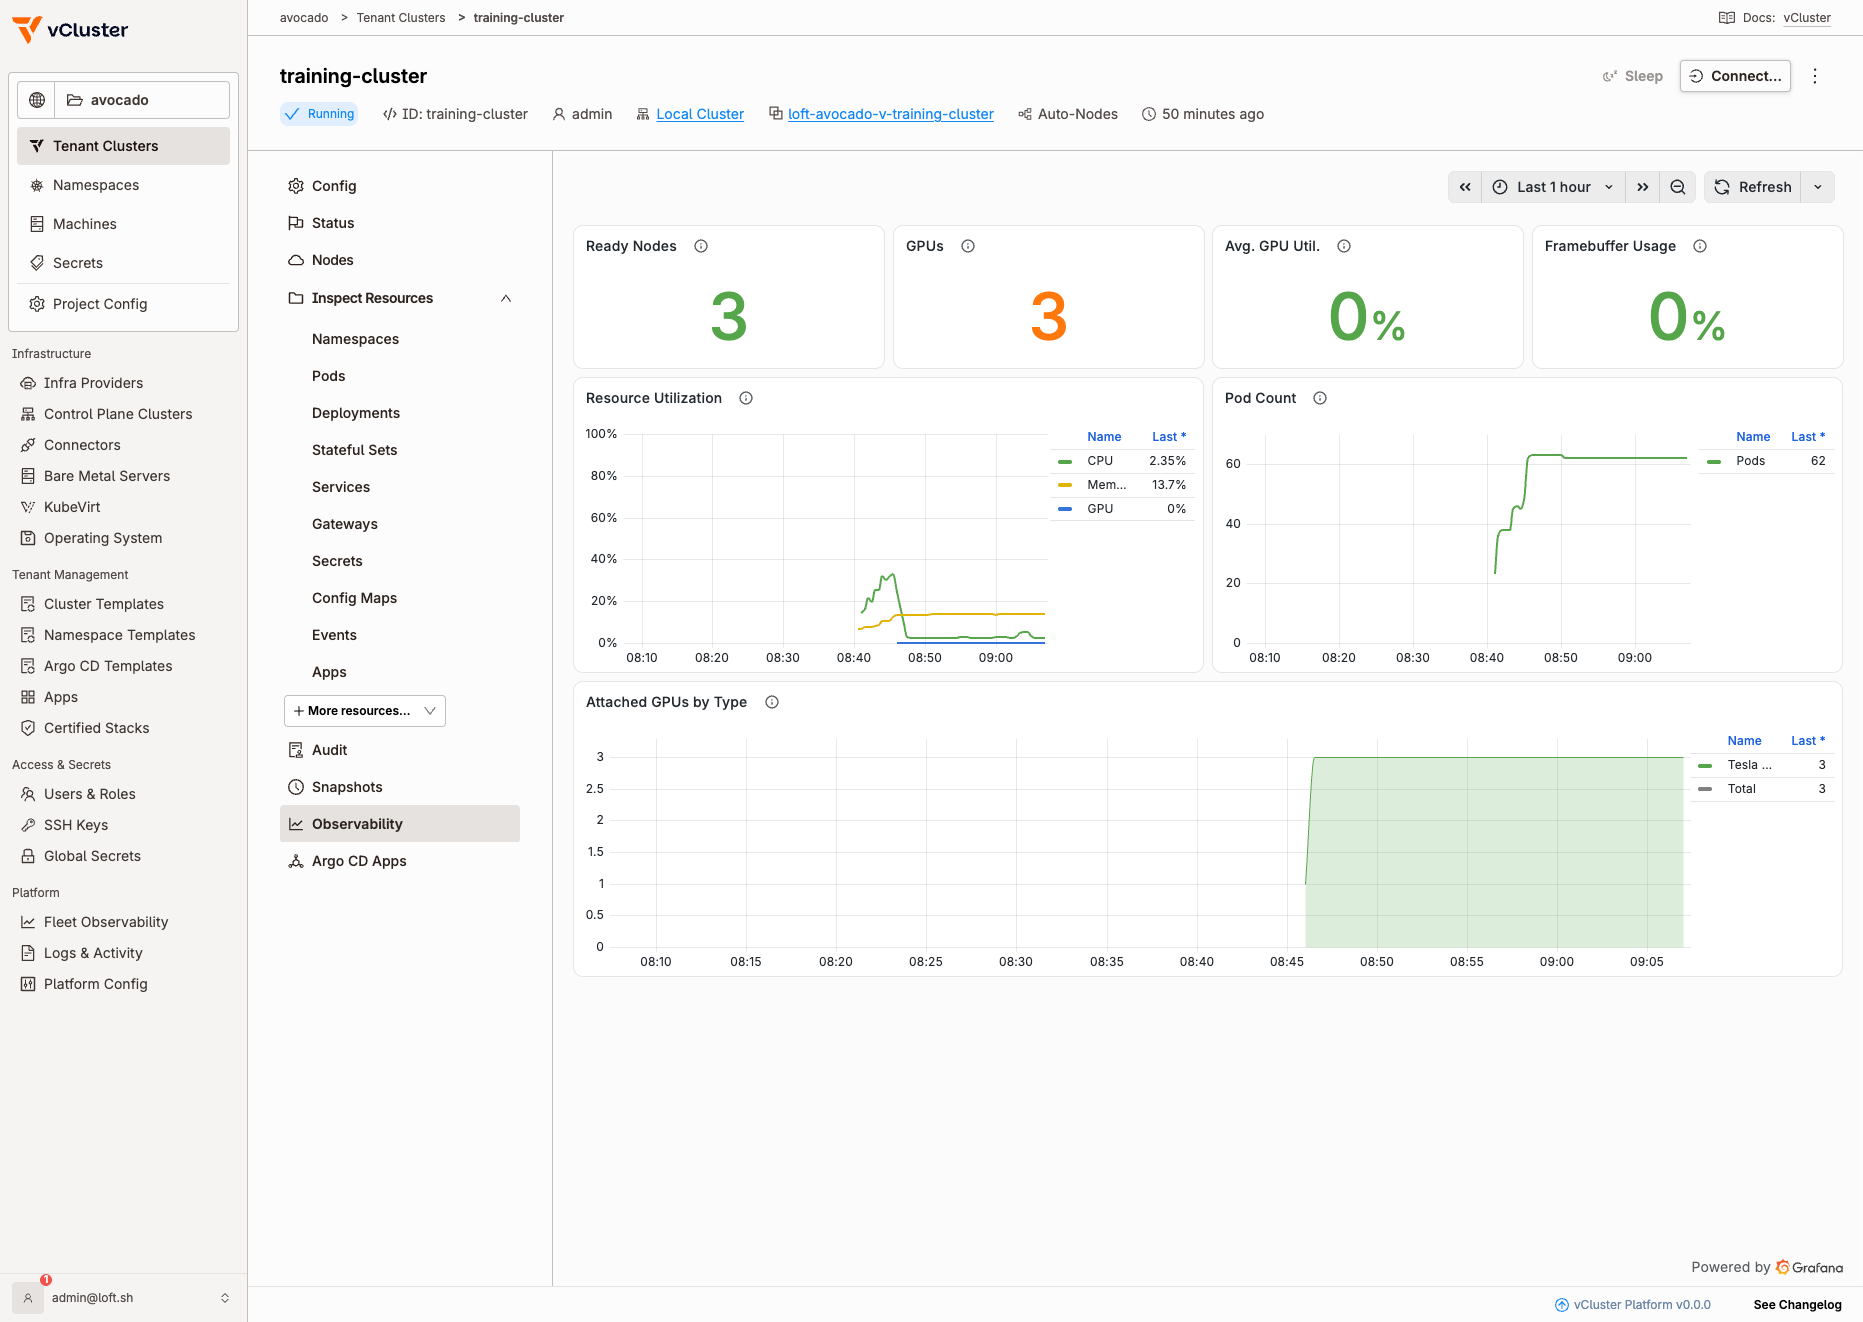
Task: Click the ID: training-cluster code label
Action: (x=455, y=114)
